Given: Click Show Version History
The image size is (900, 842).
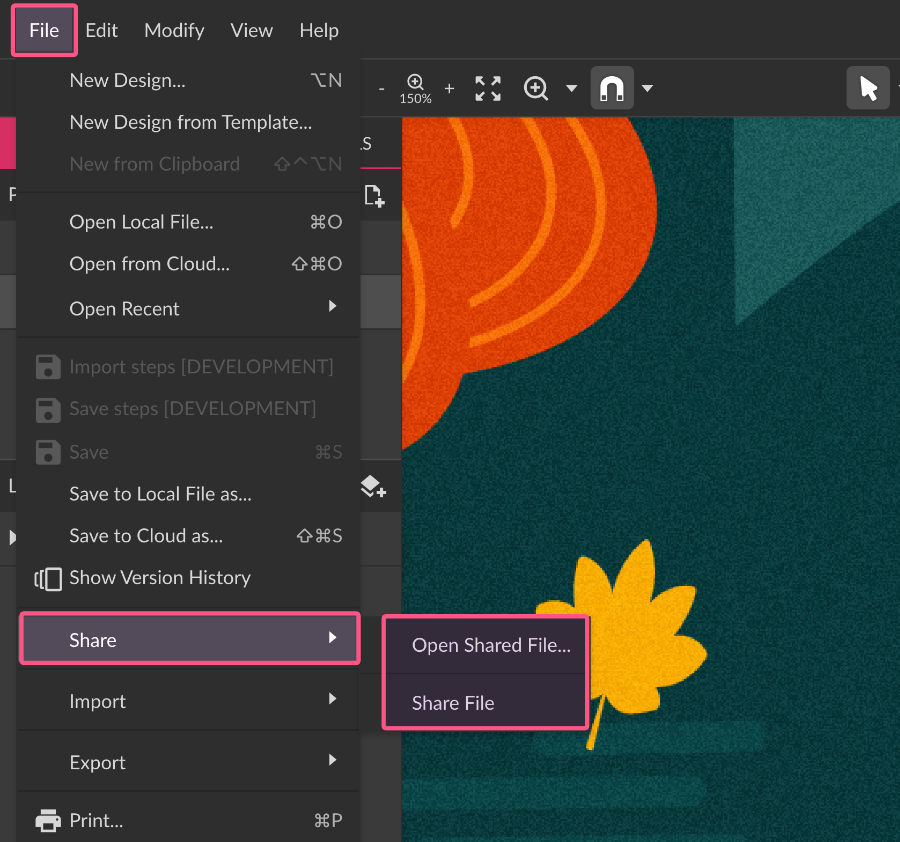Looking at the screenshot, I should click(x=159, y=577).
